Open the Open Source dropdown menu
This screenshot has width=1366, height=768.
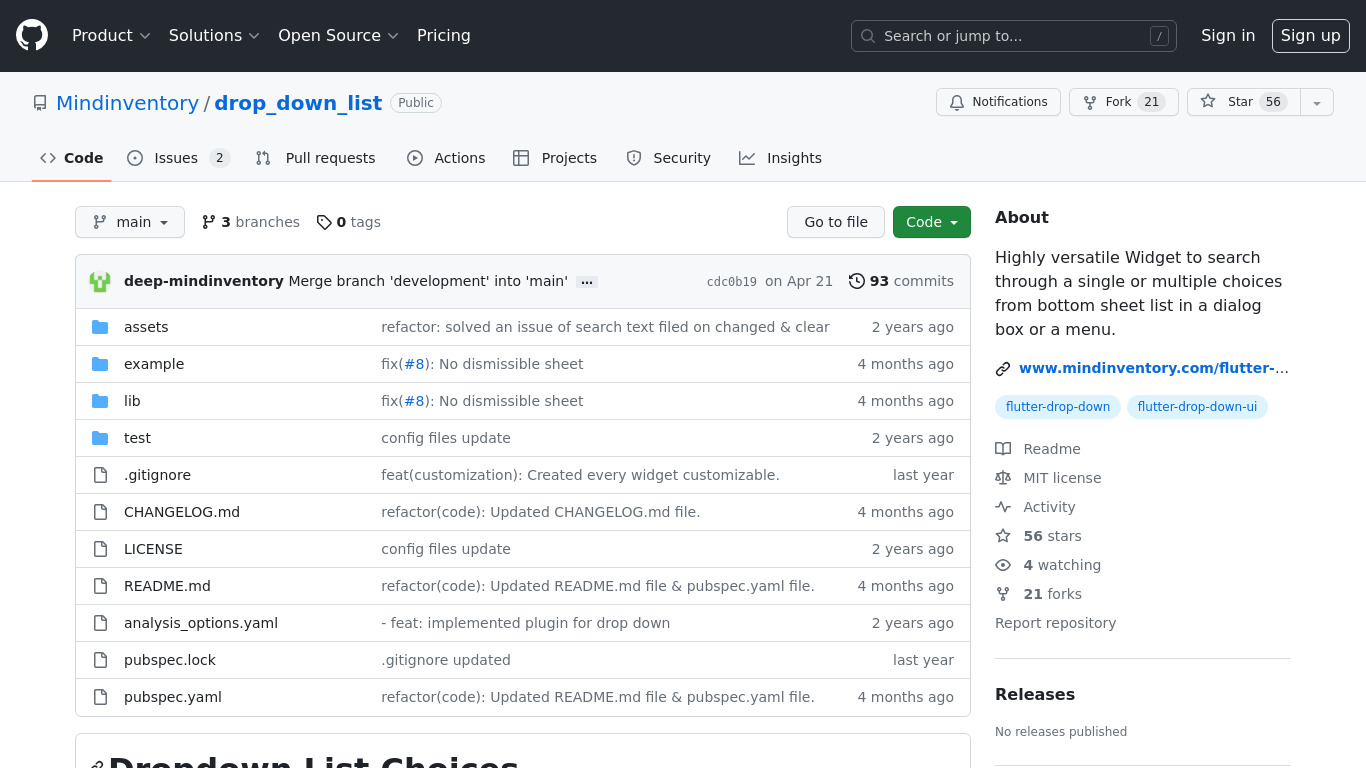point(338,35)
